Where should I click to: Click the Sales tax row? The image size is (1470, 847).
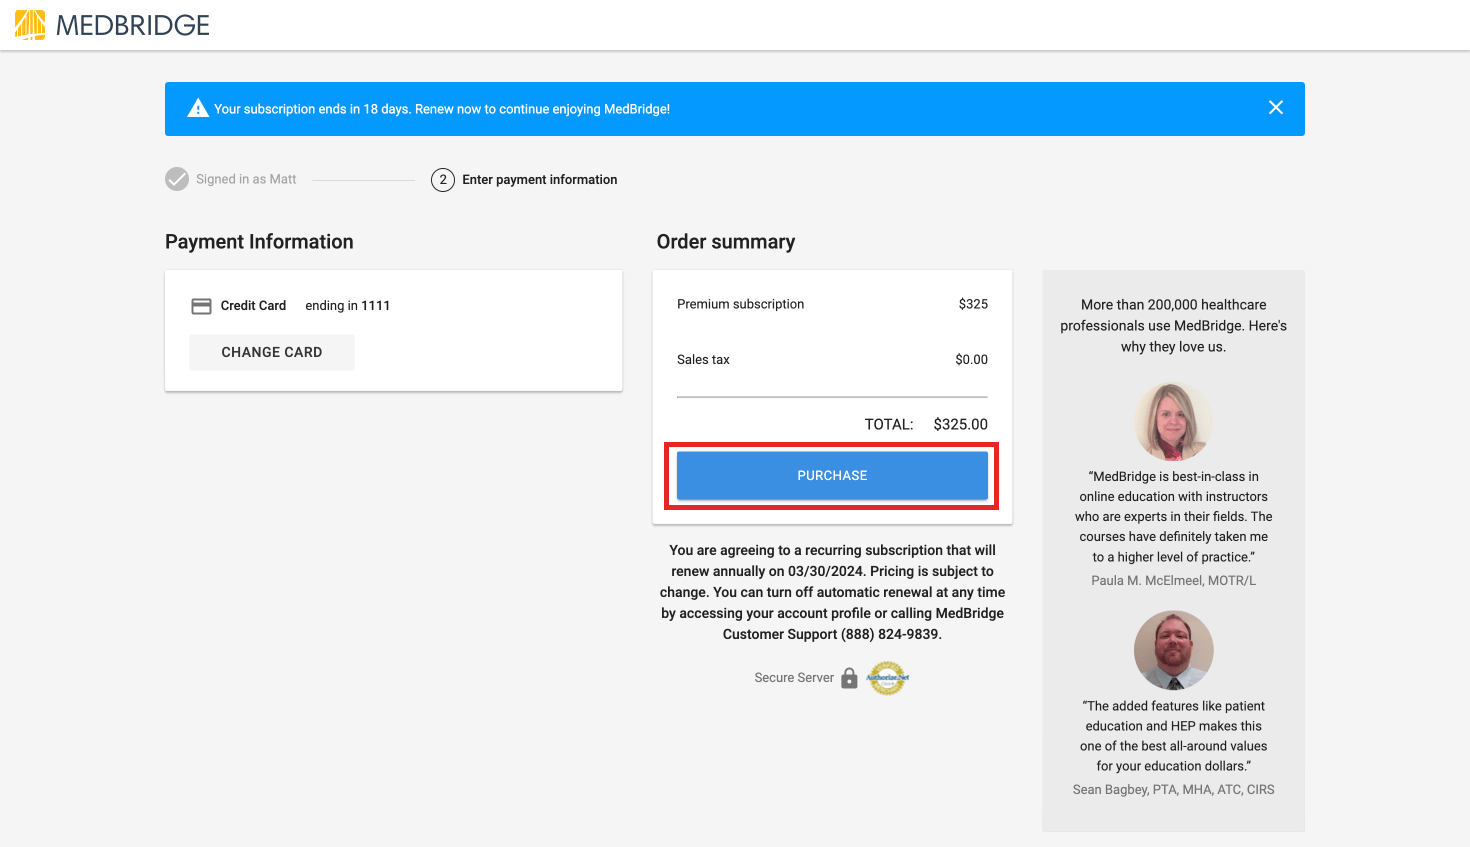[703, 359]
